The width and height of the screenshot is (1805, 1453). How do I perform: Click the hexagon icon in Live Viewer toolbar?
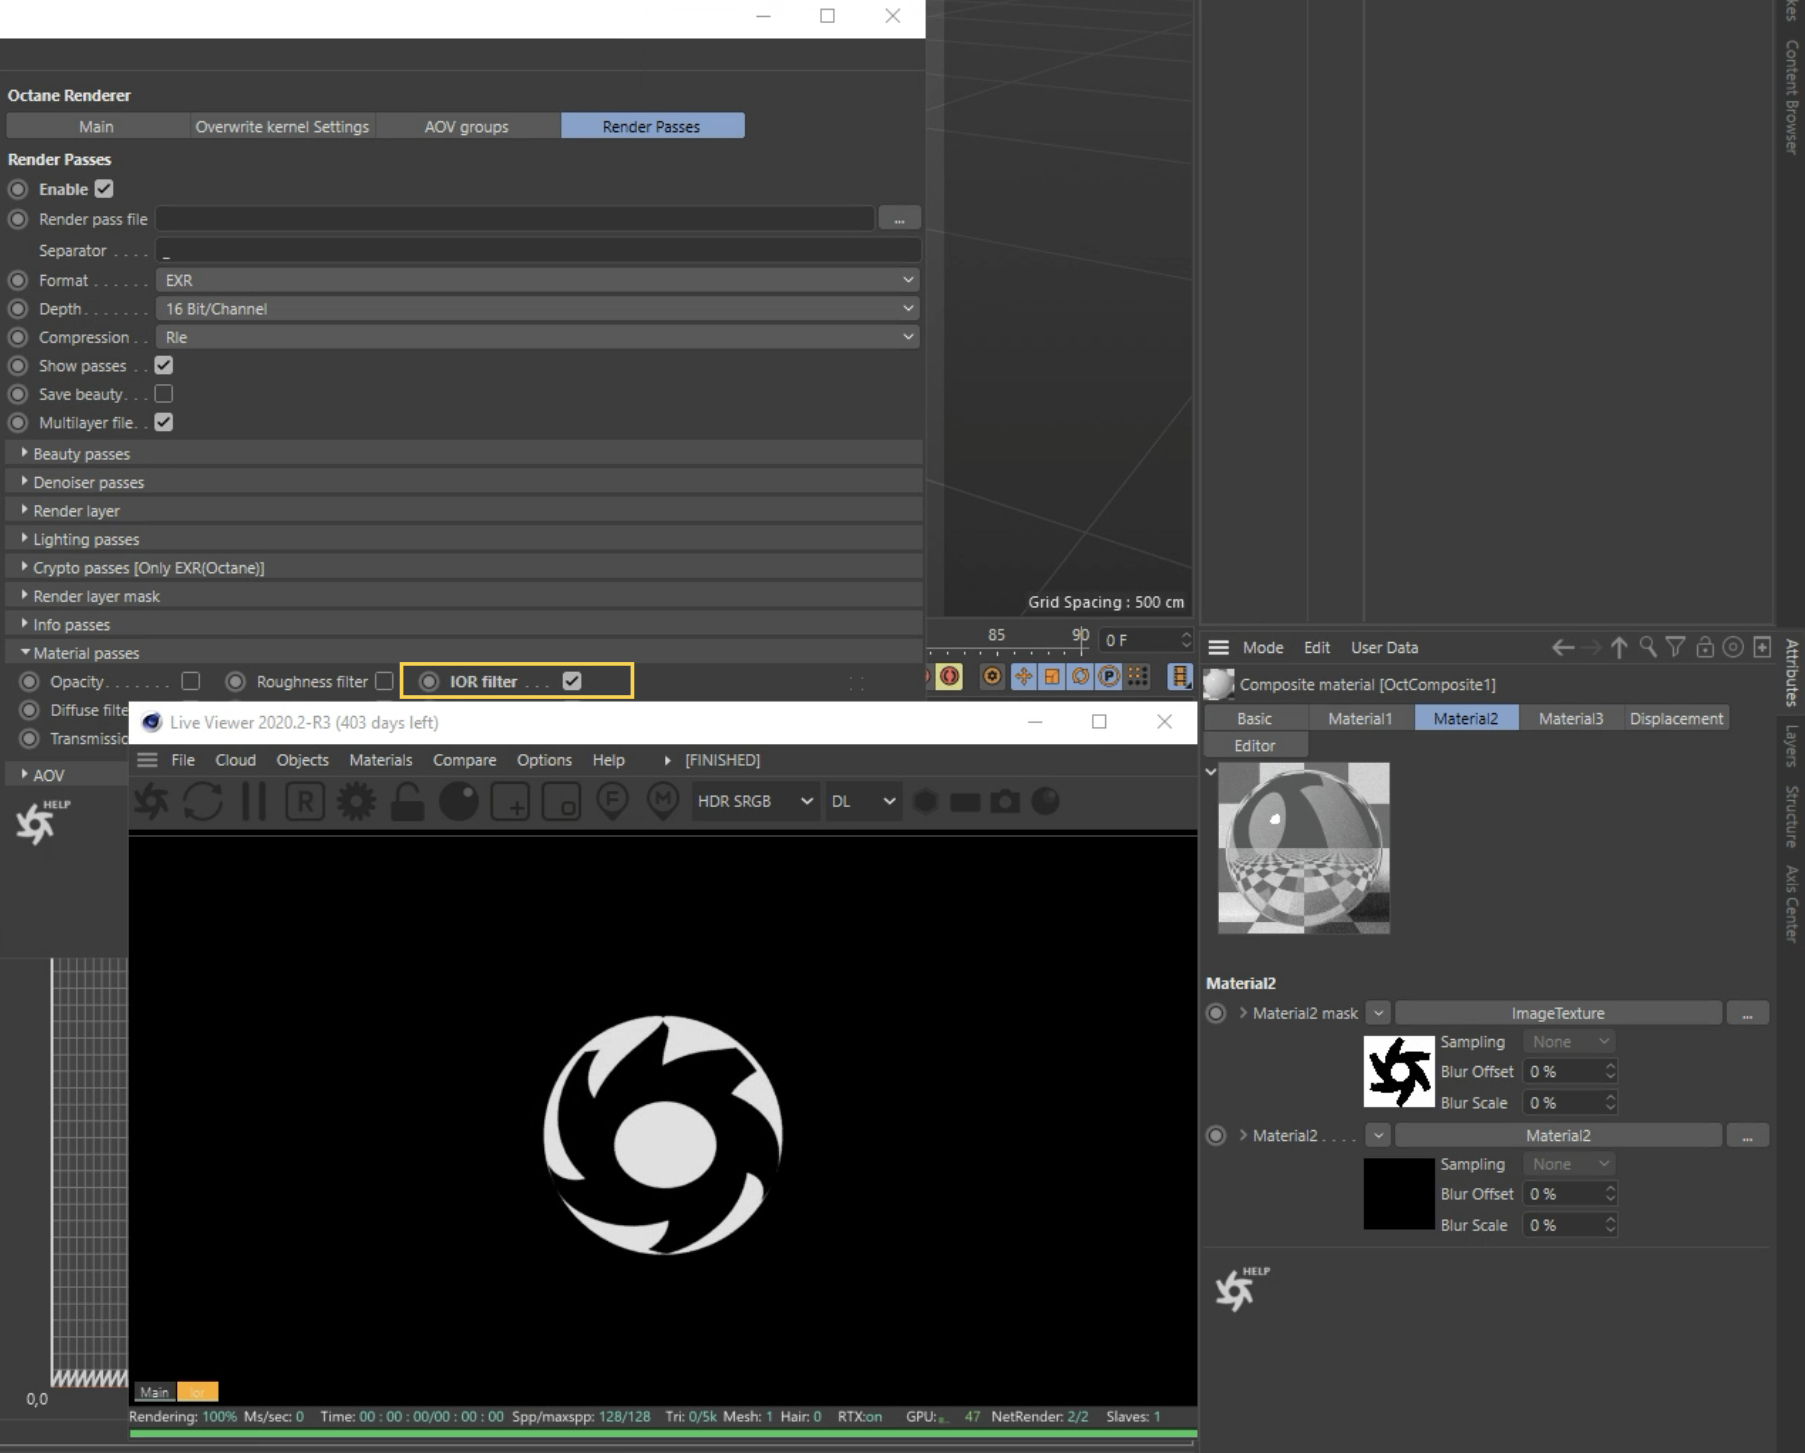coord(926,801)
